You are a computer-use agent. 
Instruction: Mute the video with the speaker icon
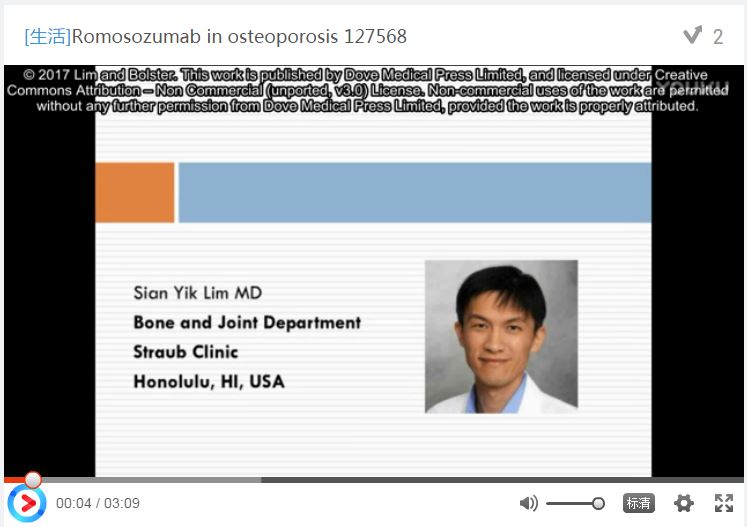click(528, 503)
